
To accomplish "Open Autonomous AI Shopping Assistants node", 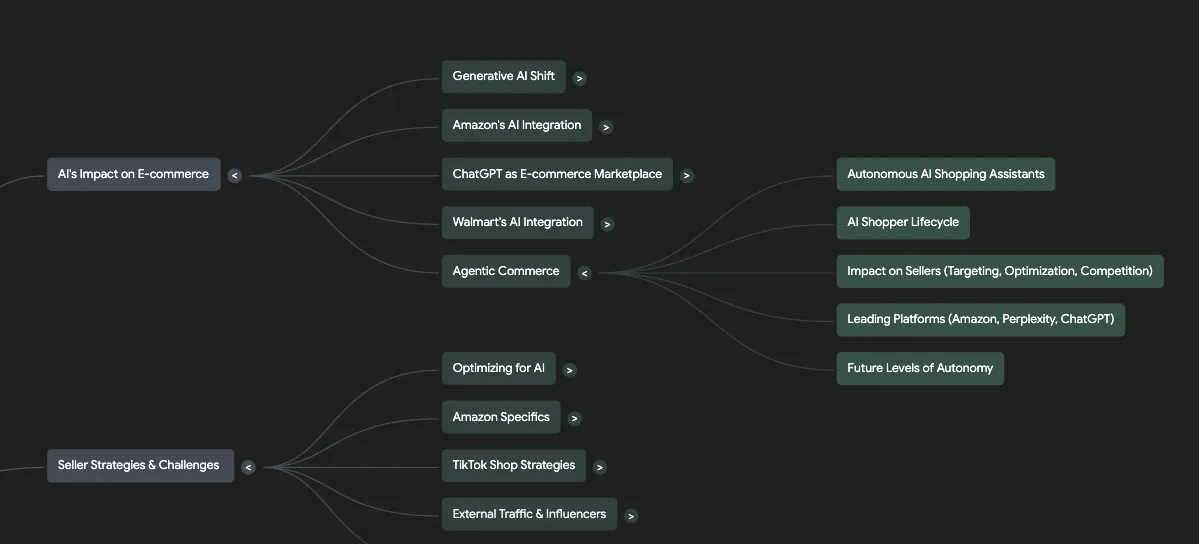I will pyautogui.click(x=946, y=174).
